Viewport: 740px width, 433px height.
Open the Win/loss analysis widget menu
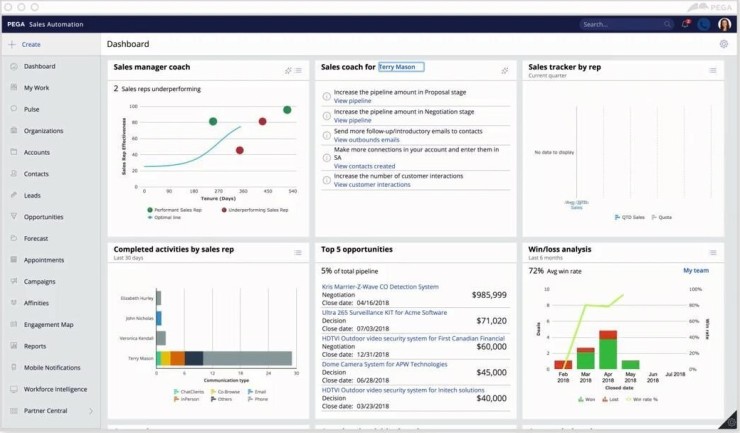point(713,253)
